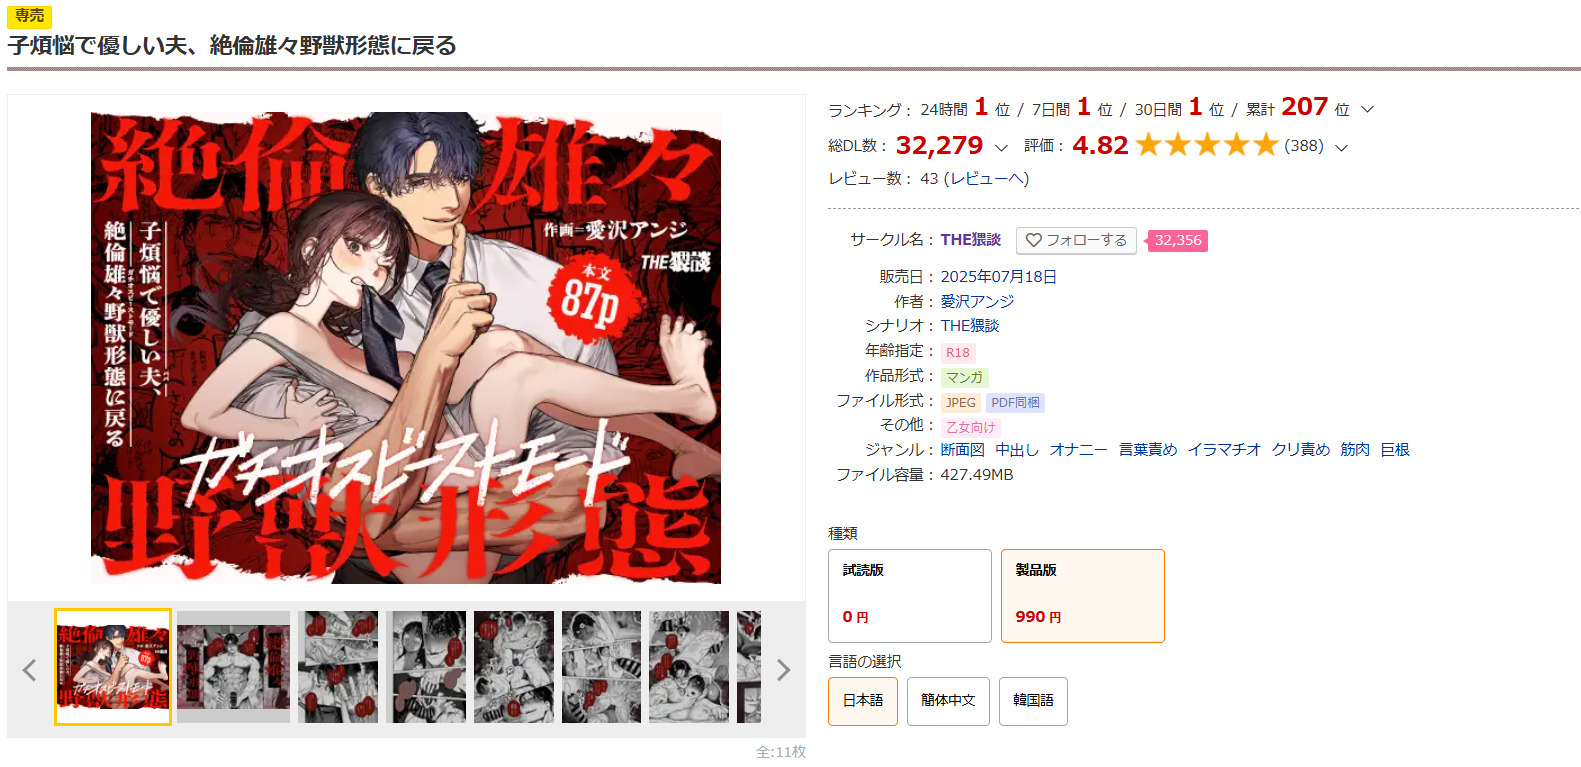Screen dimensions: 1581x767
Task: Select the 製品版 990円 option
Action: (1083, 596)
